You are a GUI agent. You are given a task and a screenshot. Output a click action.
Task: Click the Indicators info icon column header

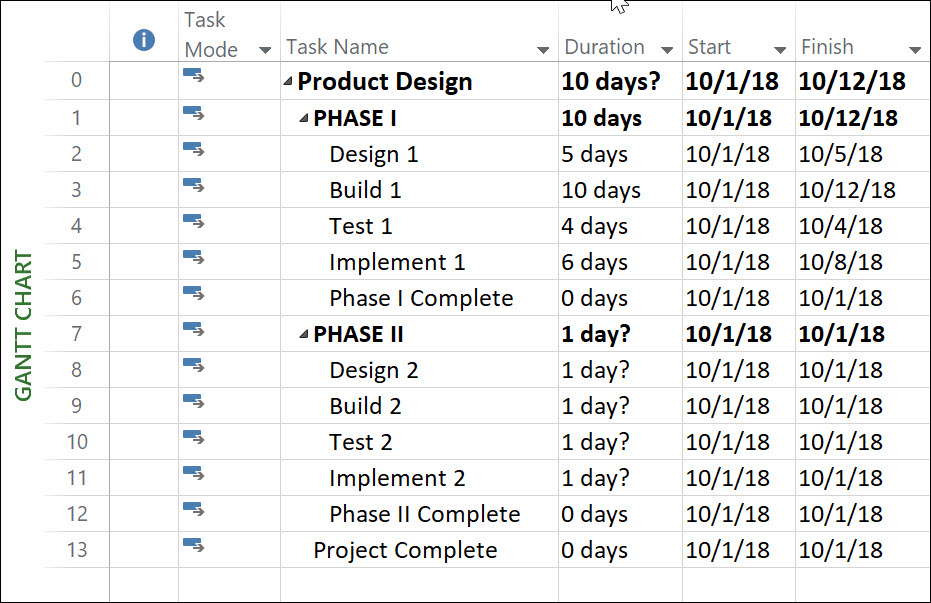pos(144,40)
